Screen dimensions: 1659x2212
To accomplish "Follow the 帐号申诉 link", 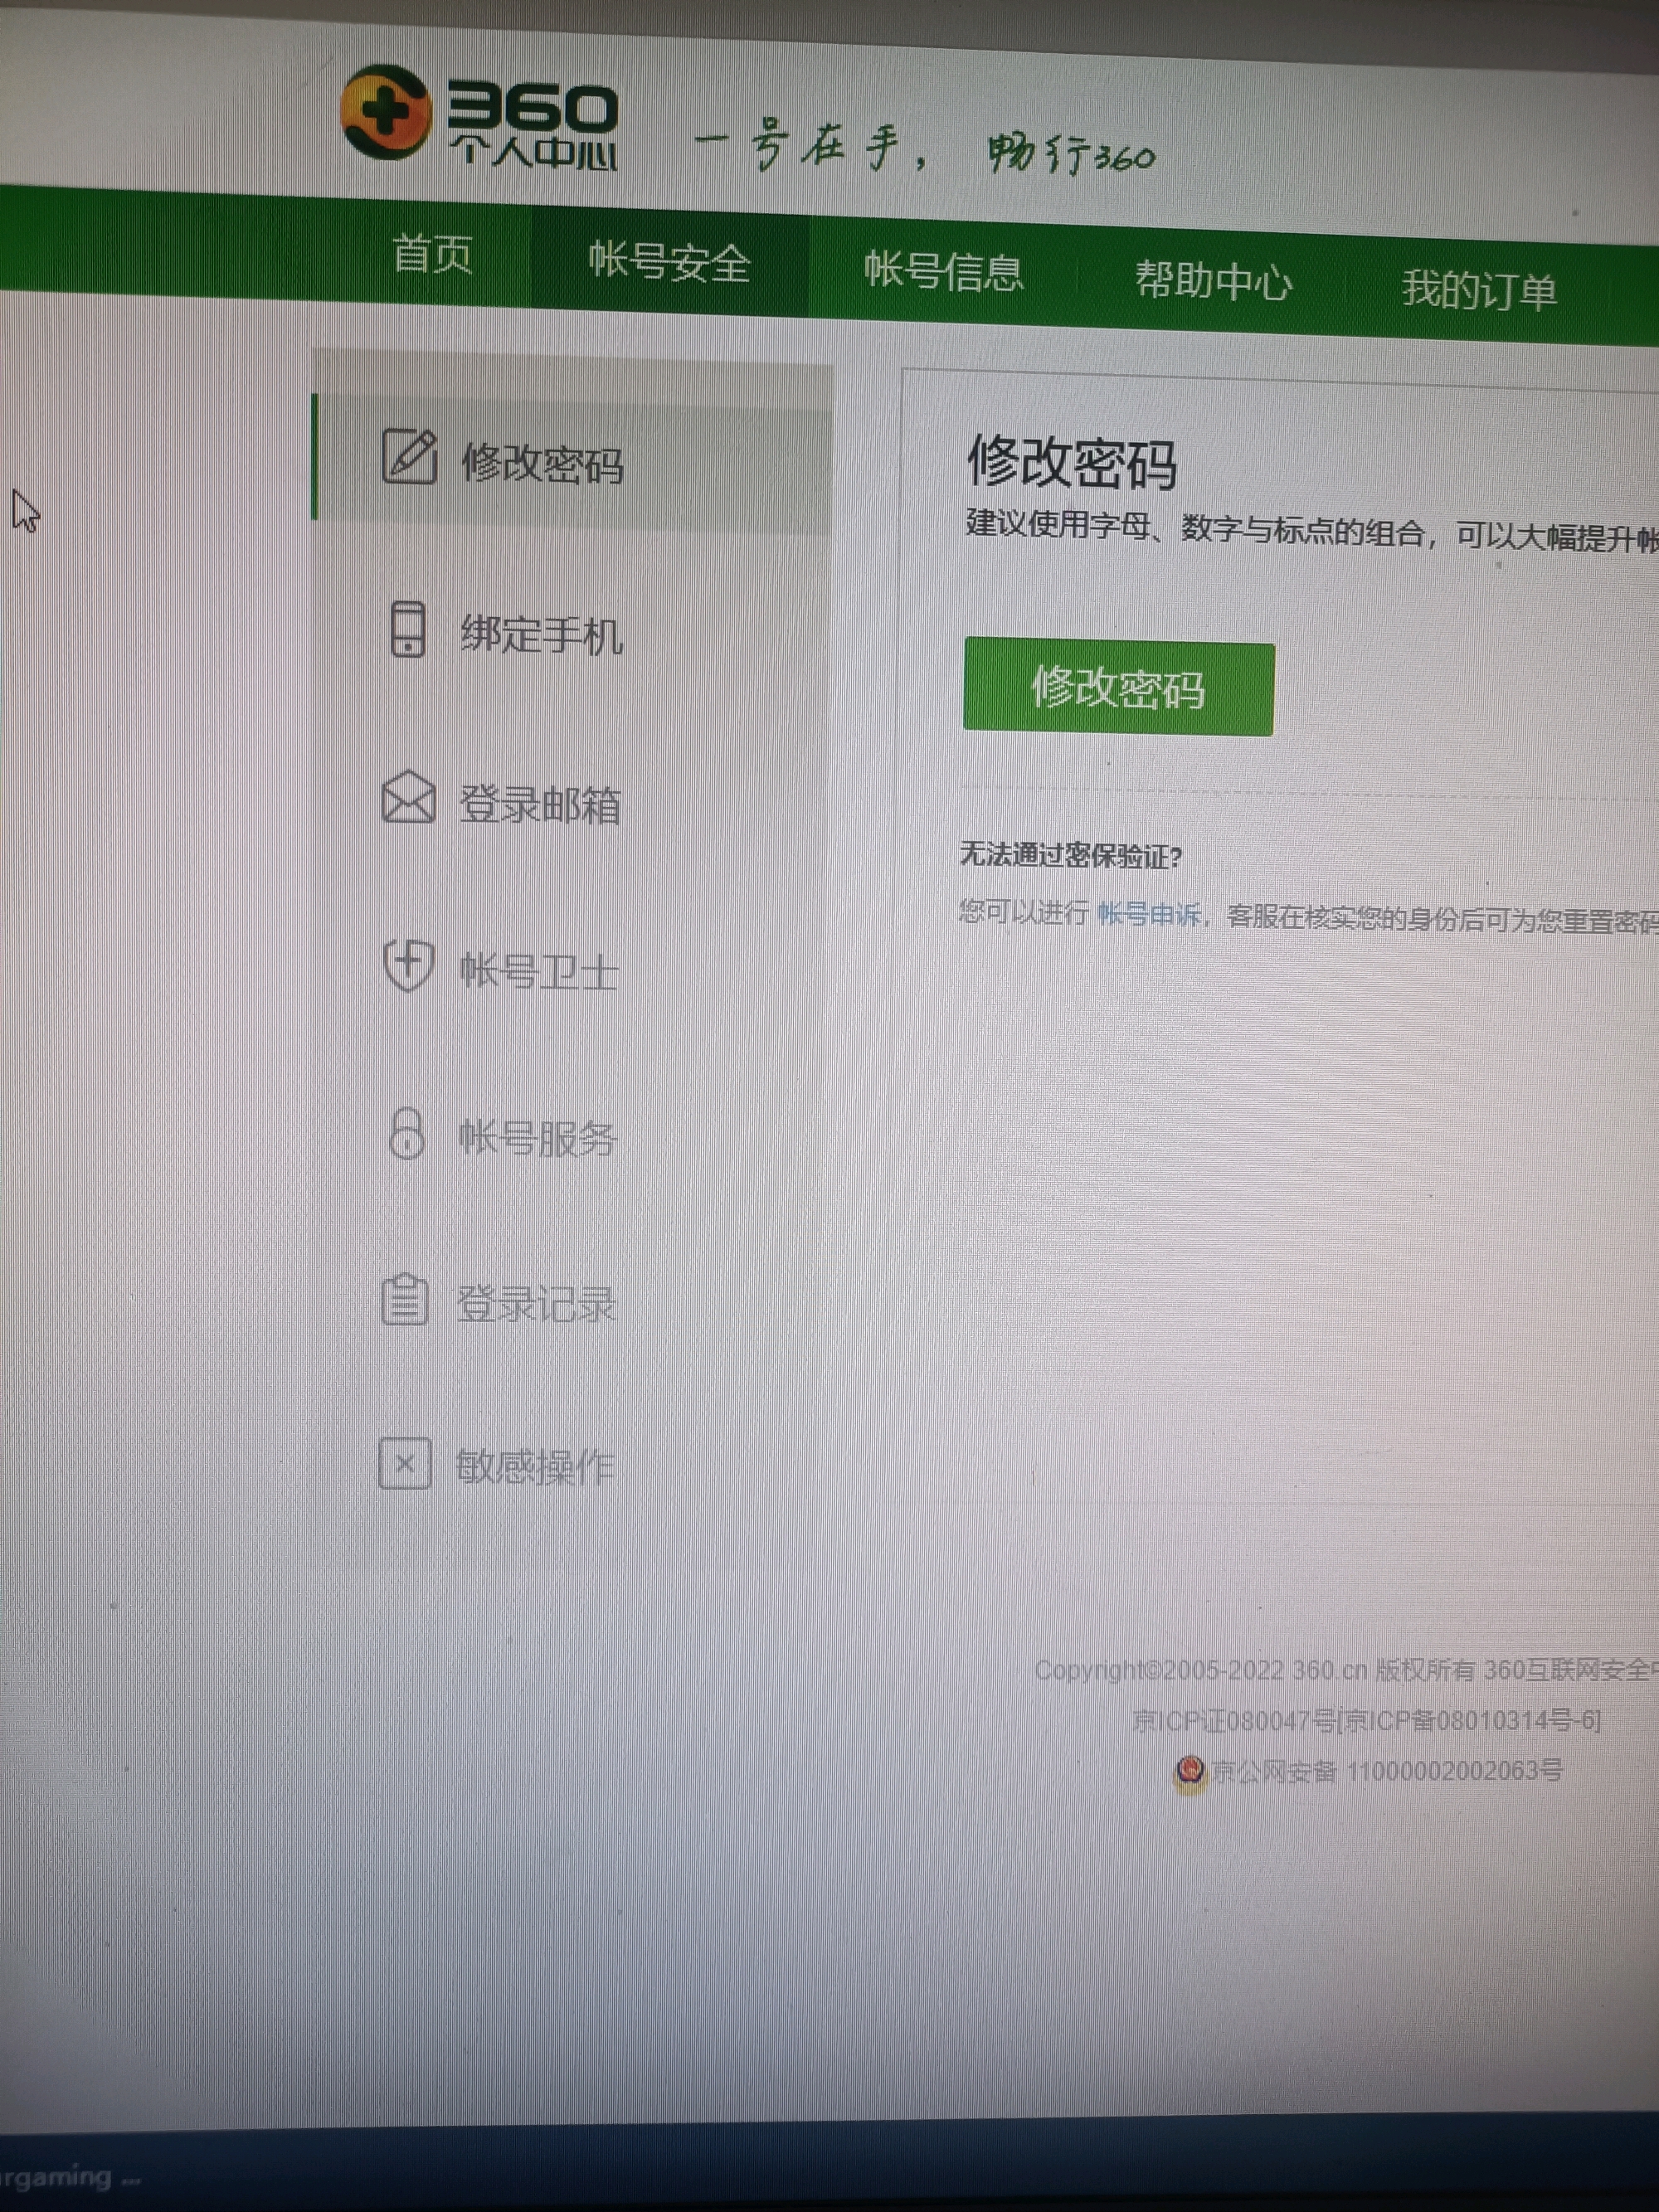I will [x=1148, y=914].
